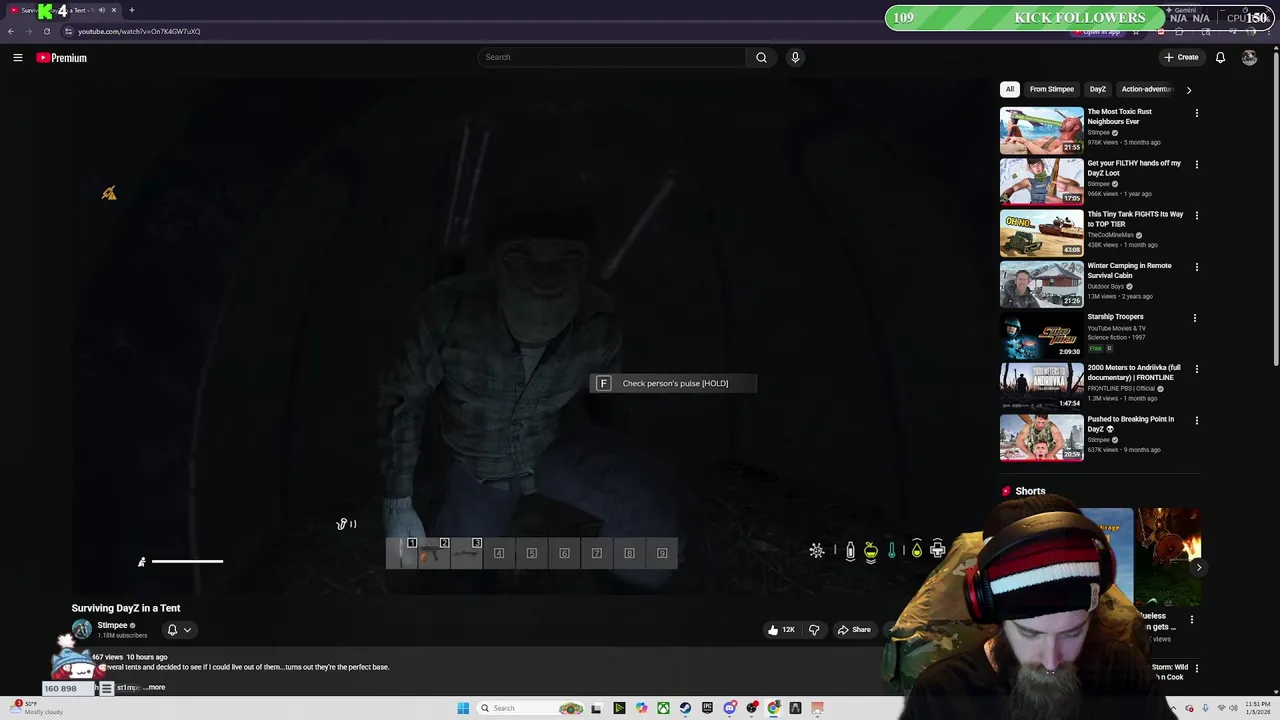Open 2000 Meters to Andriivka thumbnail
Viewport: 1280px width, 720px height.
tap(1041, 386)
